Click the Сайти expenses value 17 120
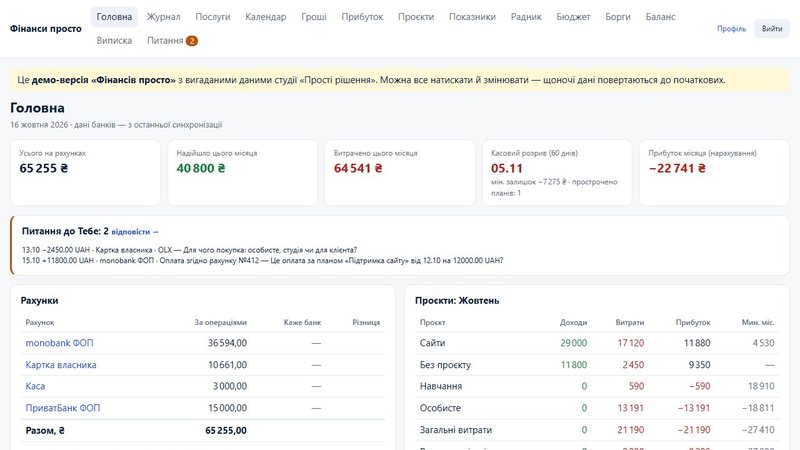The image size is (800, 450). (631, 343)
